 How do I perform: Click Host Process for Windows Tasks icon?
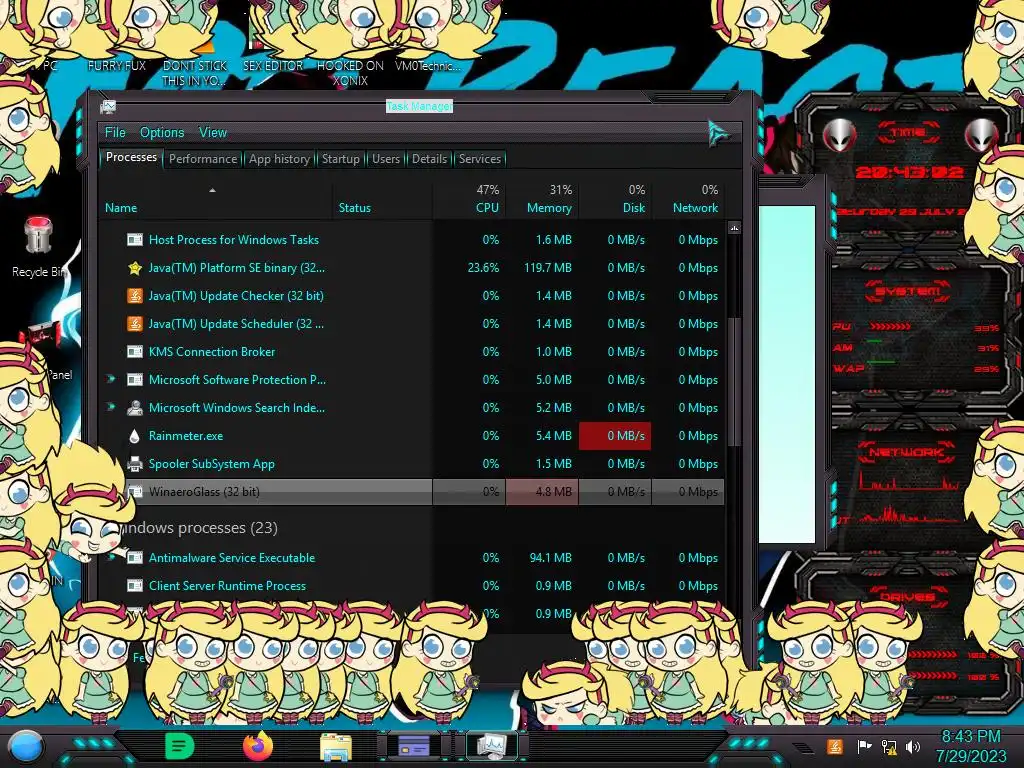tap(135, 240)
